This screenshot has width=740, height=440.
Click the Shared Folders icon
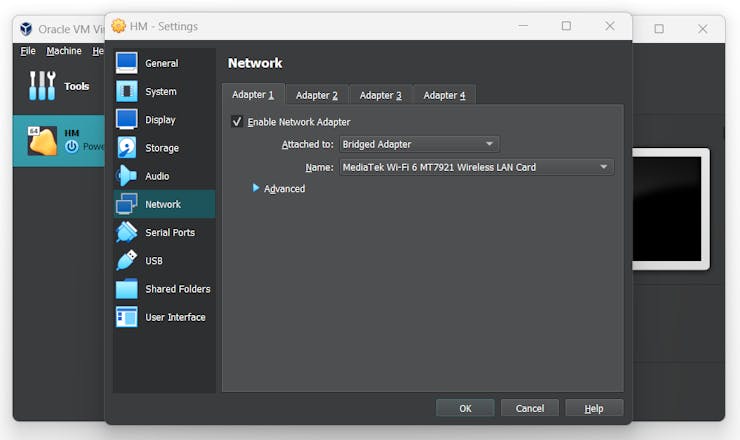(x=127, y=289)
